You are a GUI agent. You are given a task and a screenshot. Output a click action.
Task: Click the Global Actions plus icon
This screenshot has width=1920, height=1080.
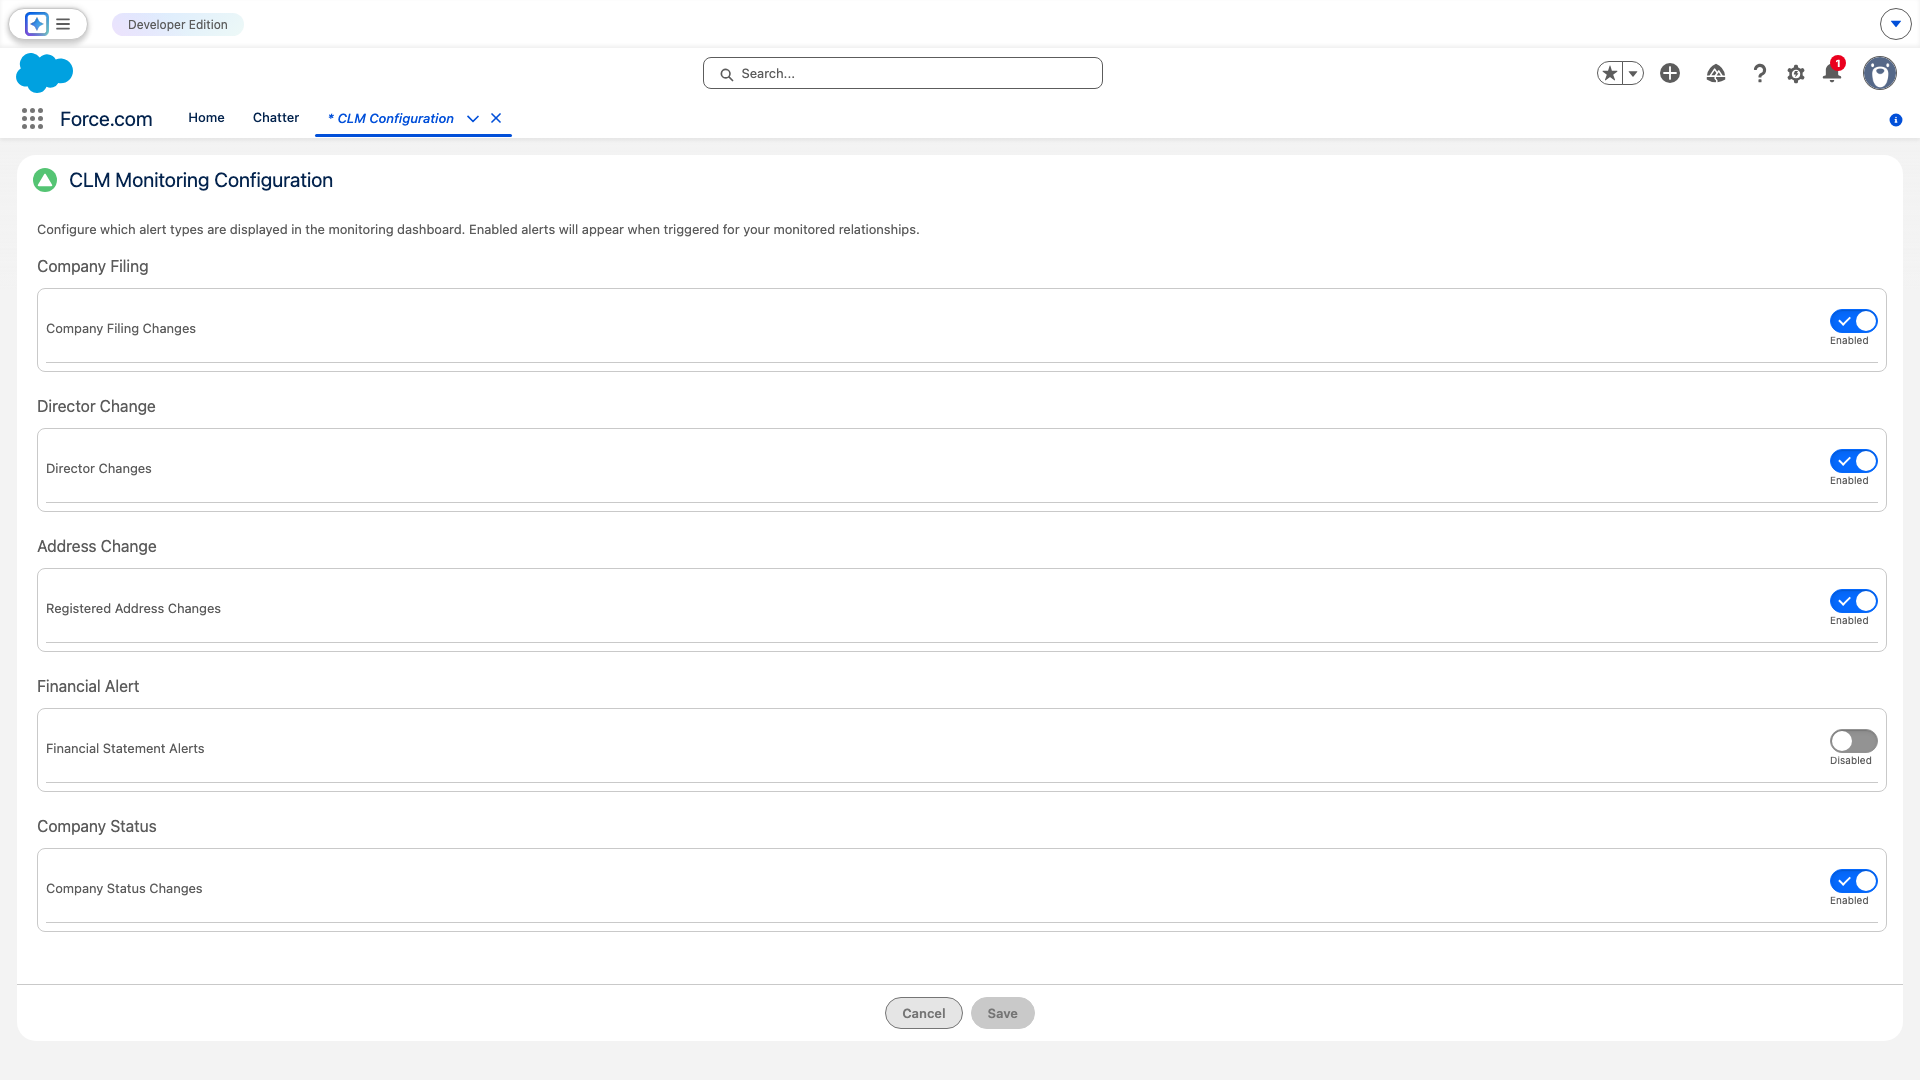point(1670,73)
